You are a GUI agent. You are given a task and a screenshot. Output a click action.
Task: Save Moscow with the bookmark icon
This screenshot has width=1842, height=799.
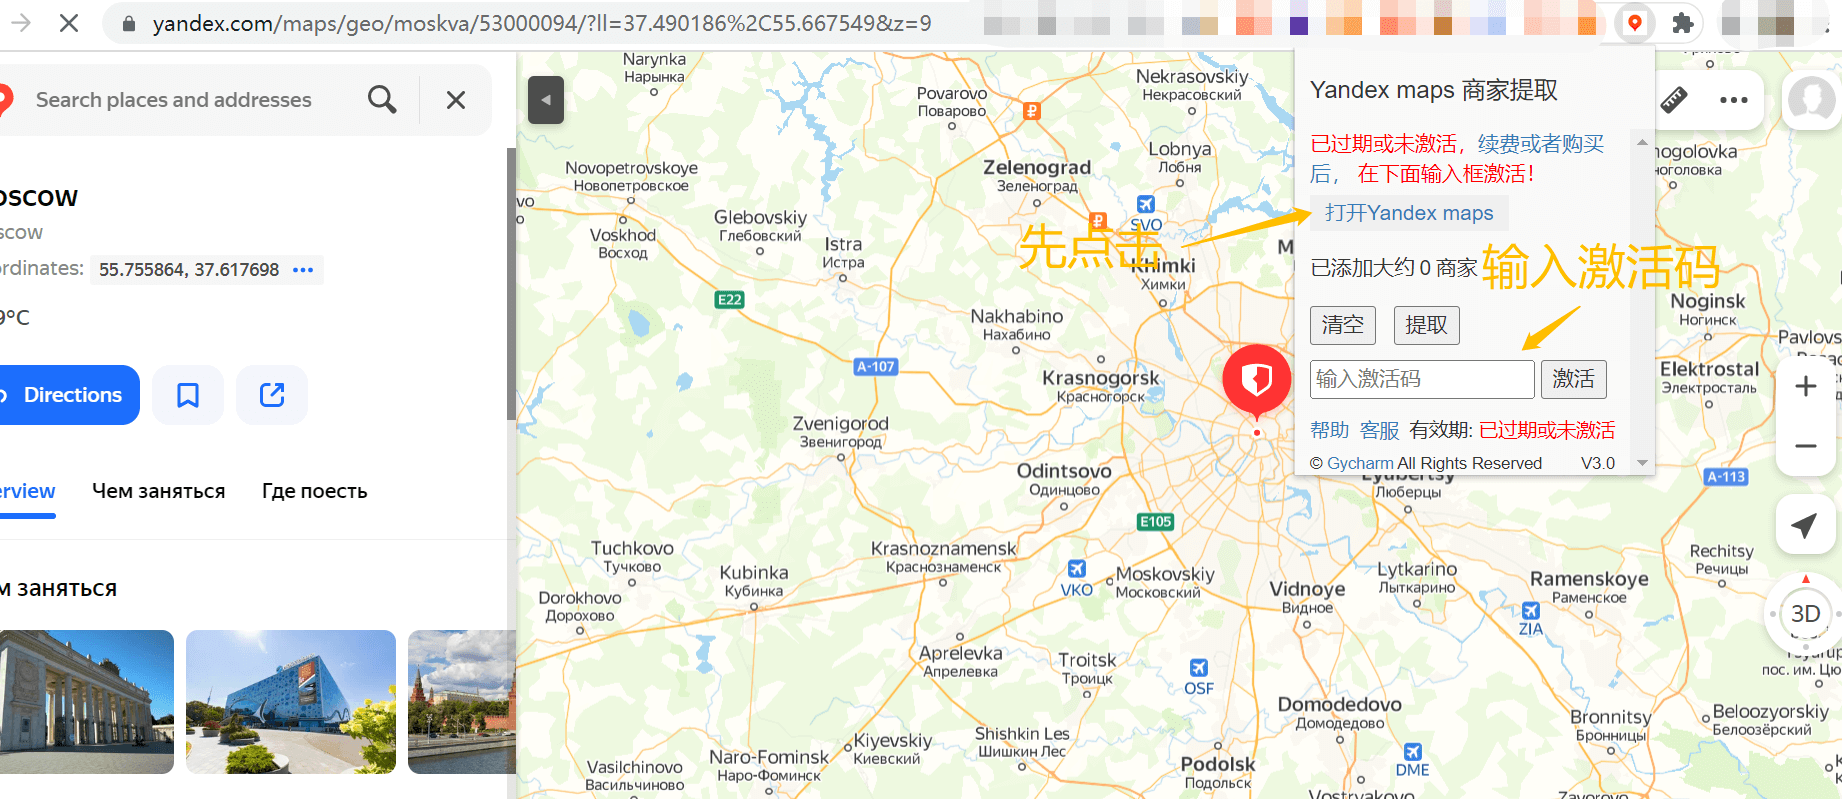188,395
